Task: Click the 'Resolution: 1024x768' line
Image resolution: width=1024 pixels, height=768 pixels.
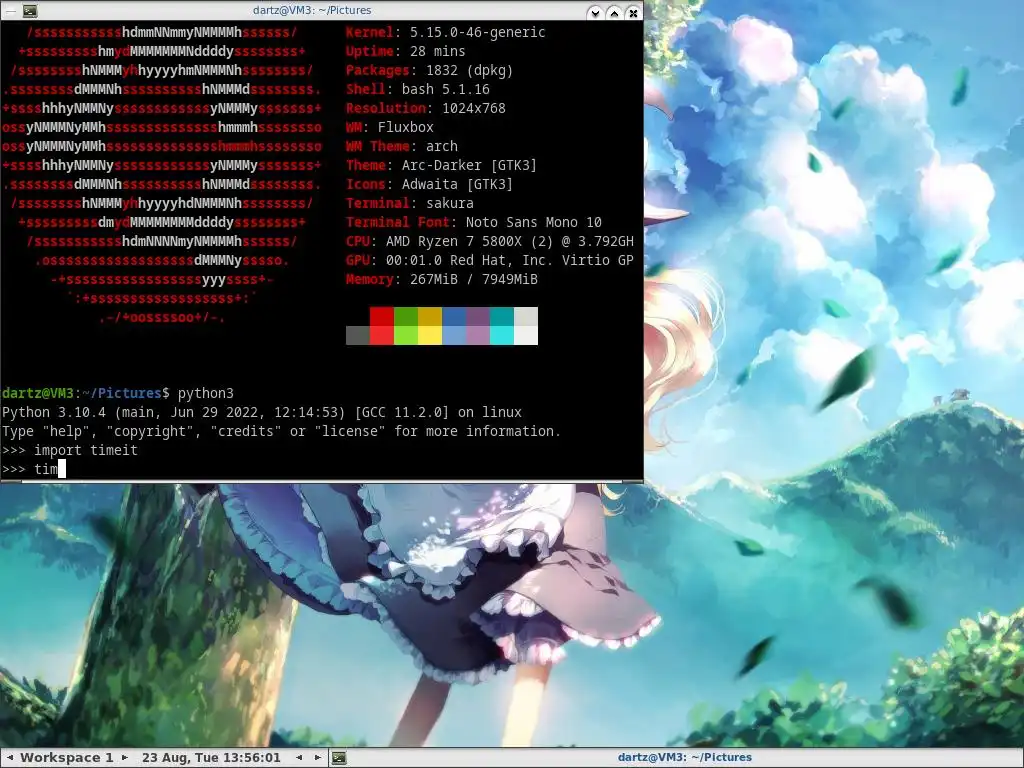Action: tap(426, 108)
